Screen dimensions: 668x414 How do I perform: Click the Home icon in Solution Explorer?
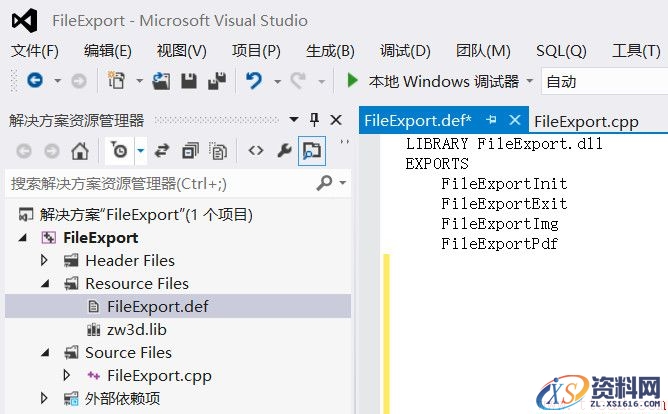[80, 151]
